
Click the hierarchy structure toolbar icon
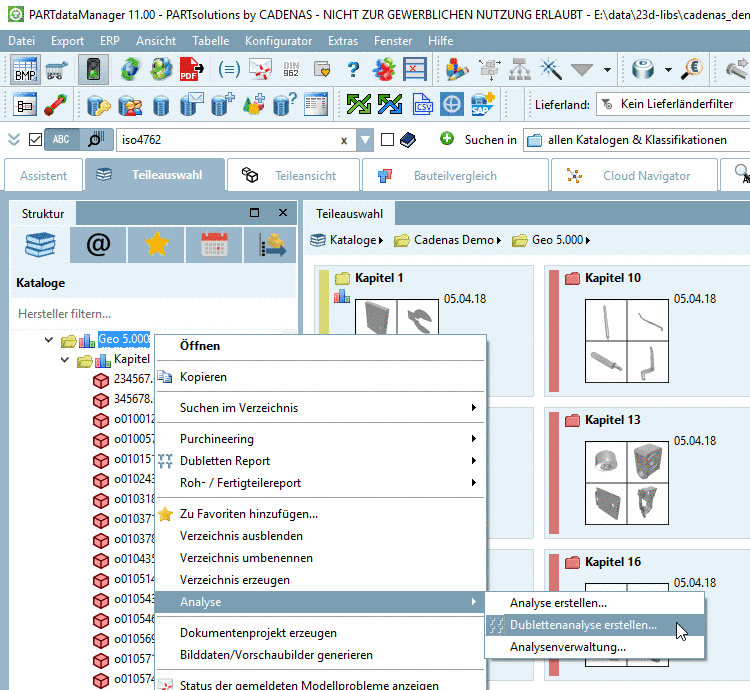(x=519, y=70)
